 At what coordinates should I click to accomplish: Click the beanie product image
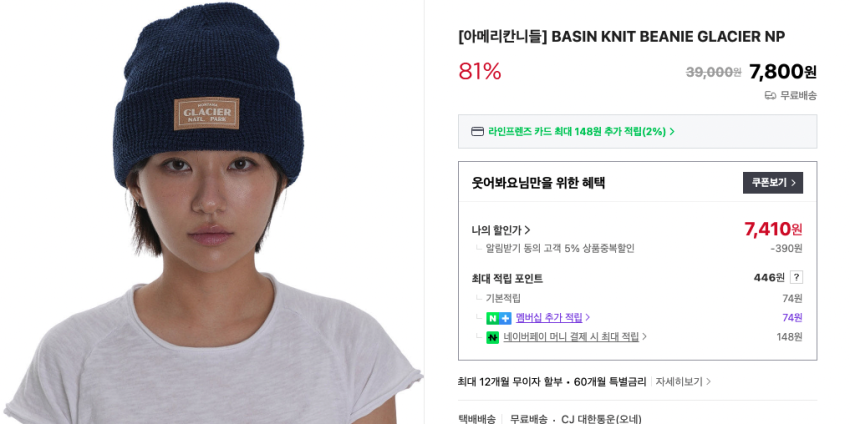point(212,212)
